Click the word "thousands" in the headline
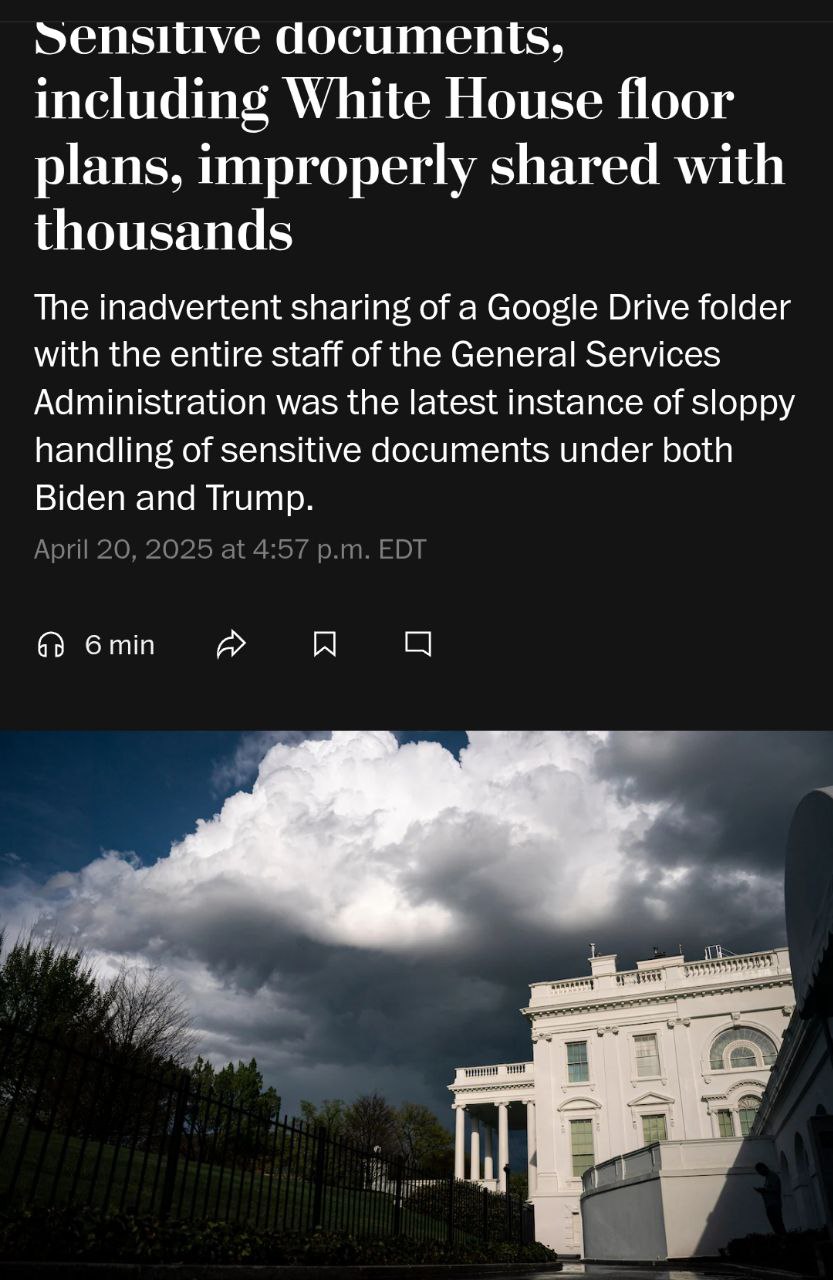 (164, 230)
